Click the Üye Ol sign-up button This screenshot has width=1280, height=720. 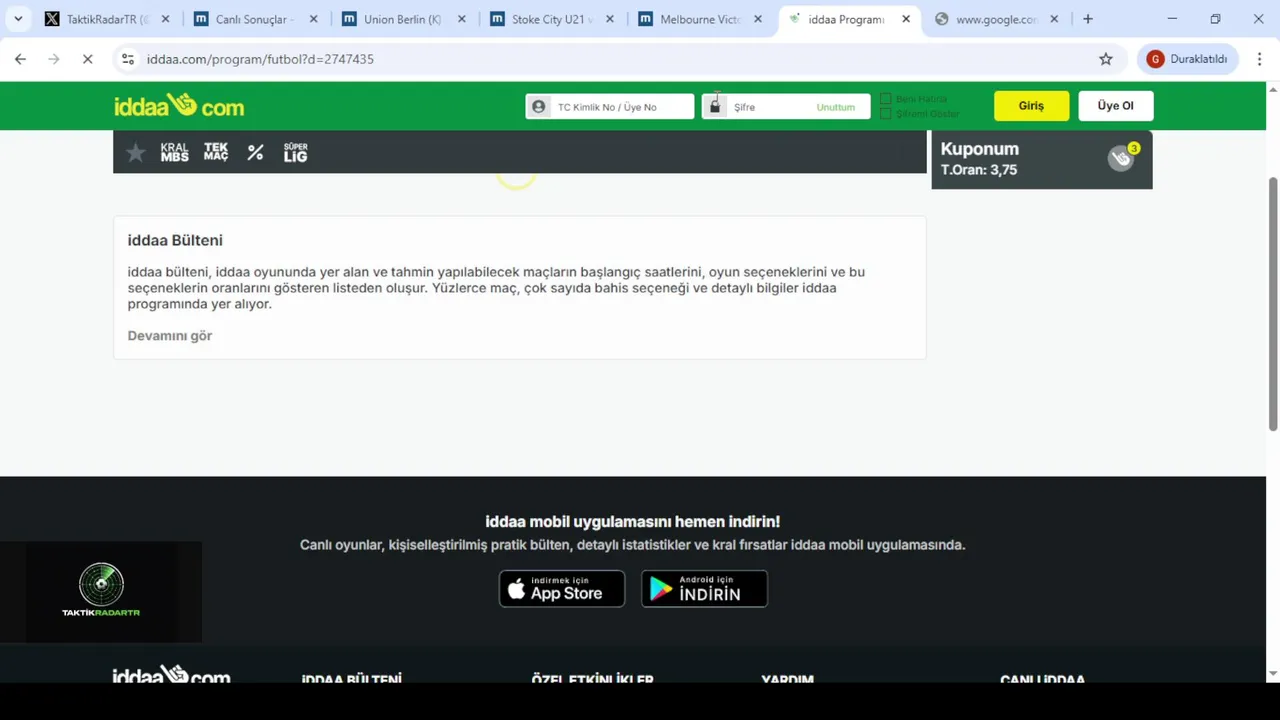tap(1115, 105)
